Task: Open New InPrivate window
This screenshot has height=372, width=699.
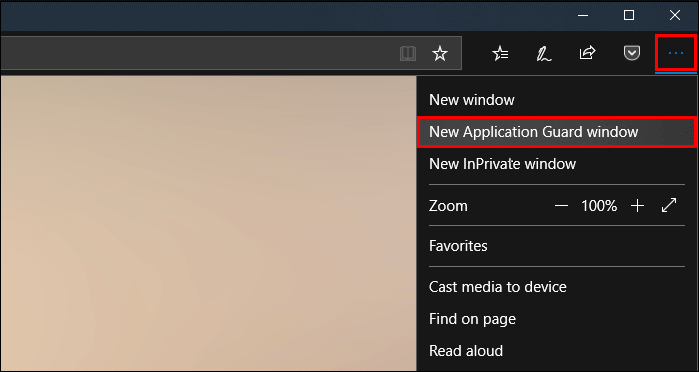Action: click(x=557, y=164)
